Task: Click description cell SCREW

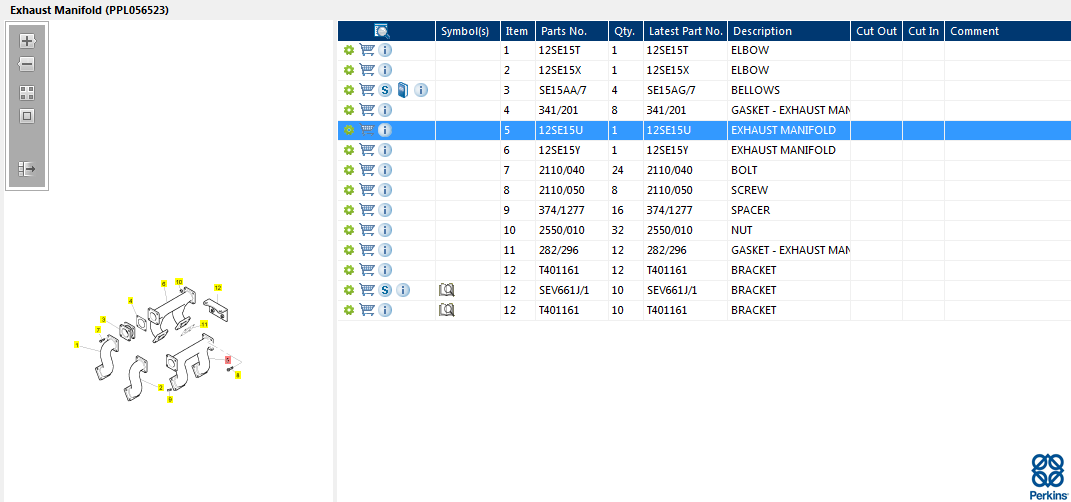Action: click(x=749, y=190)
